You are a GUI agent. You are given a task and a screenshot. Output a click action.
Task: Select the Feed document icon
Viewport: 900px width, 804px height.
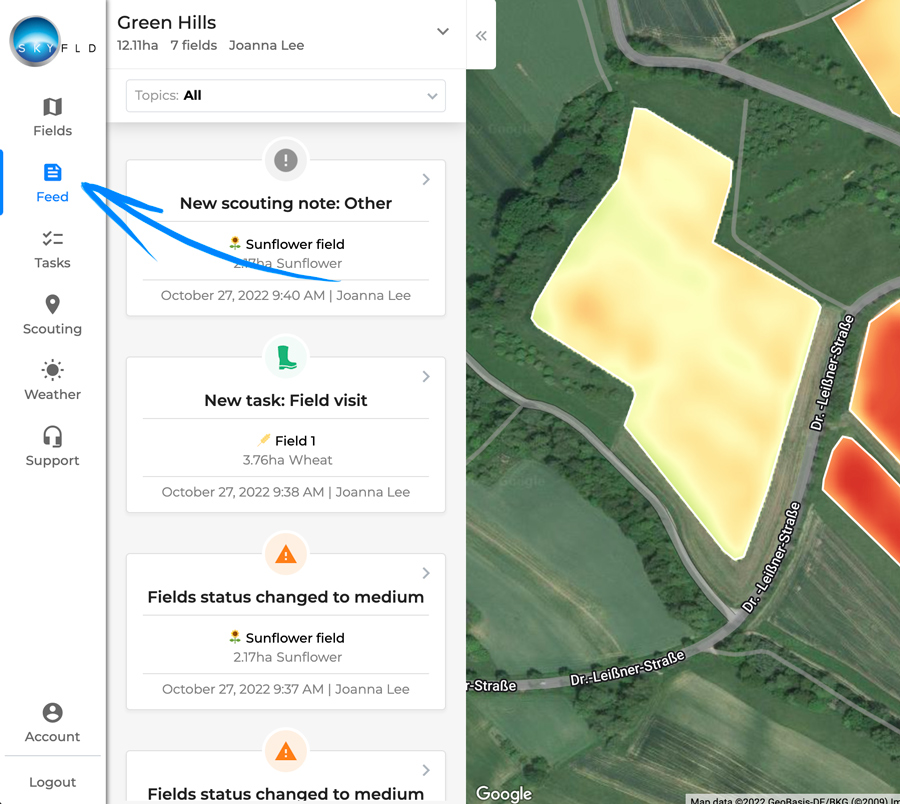click(52, 172)
